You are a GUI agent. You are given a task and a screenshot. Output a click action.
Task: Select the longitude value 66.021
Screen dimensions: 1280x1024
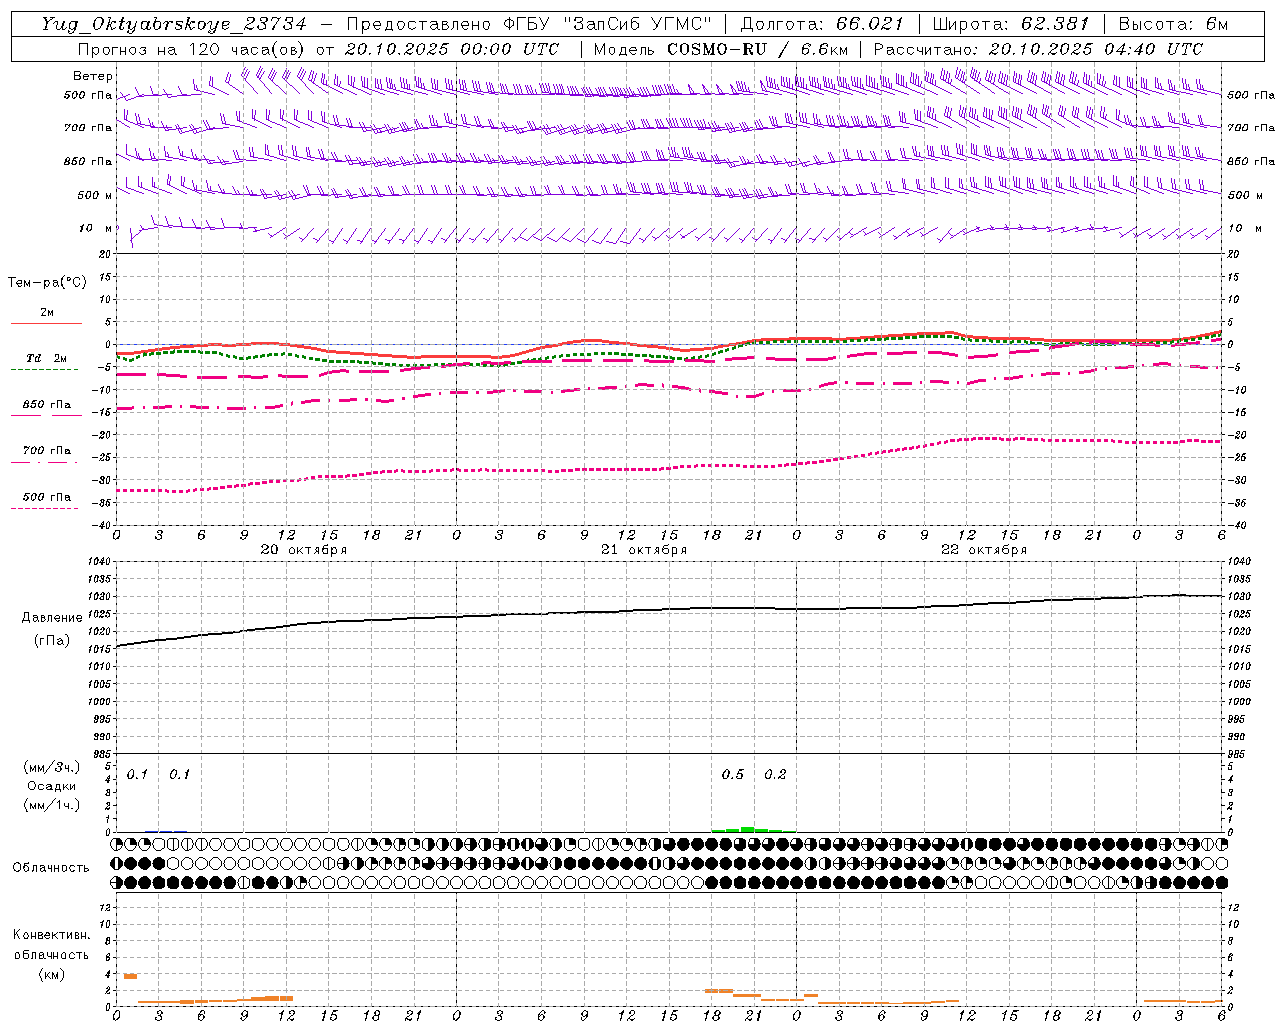pyautogui.click(x=870, y=25)
